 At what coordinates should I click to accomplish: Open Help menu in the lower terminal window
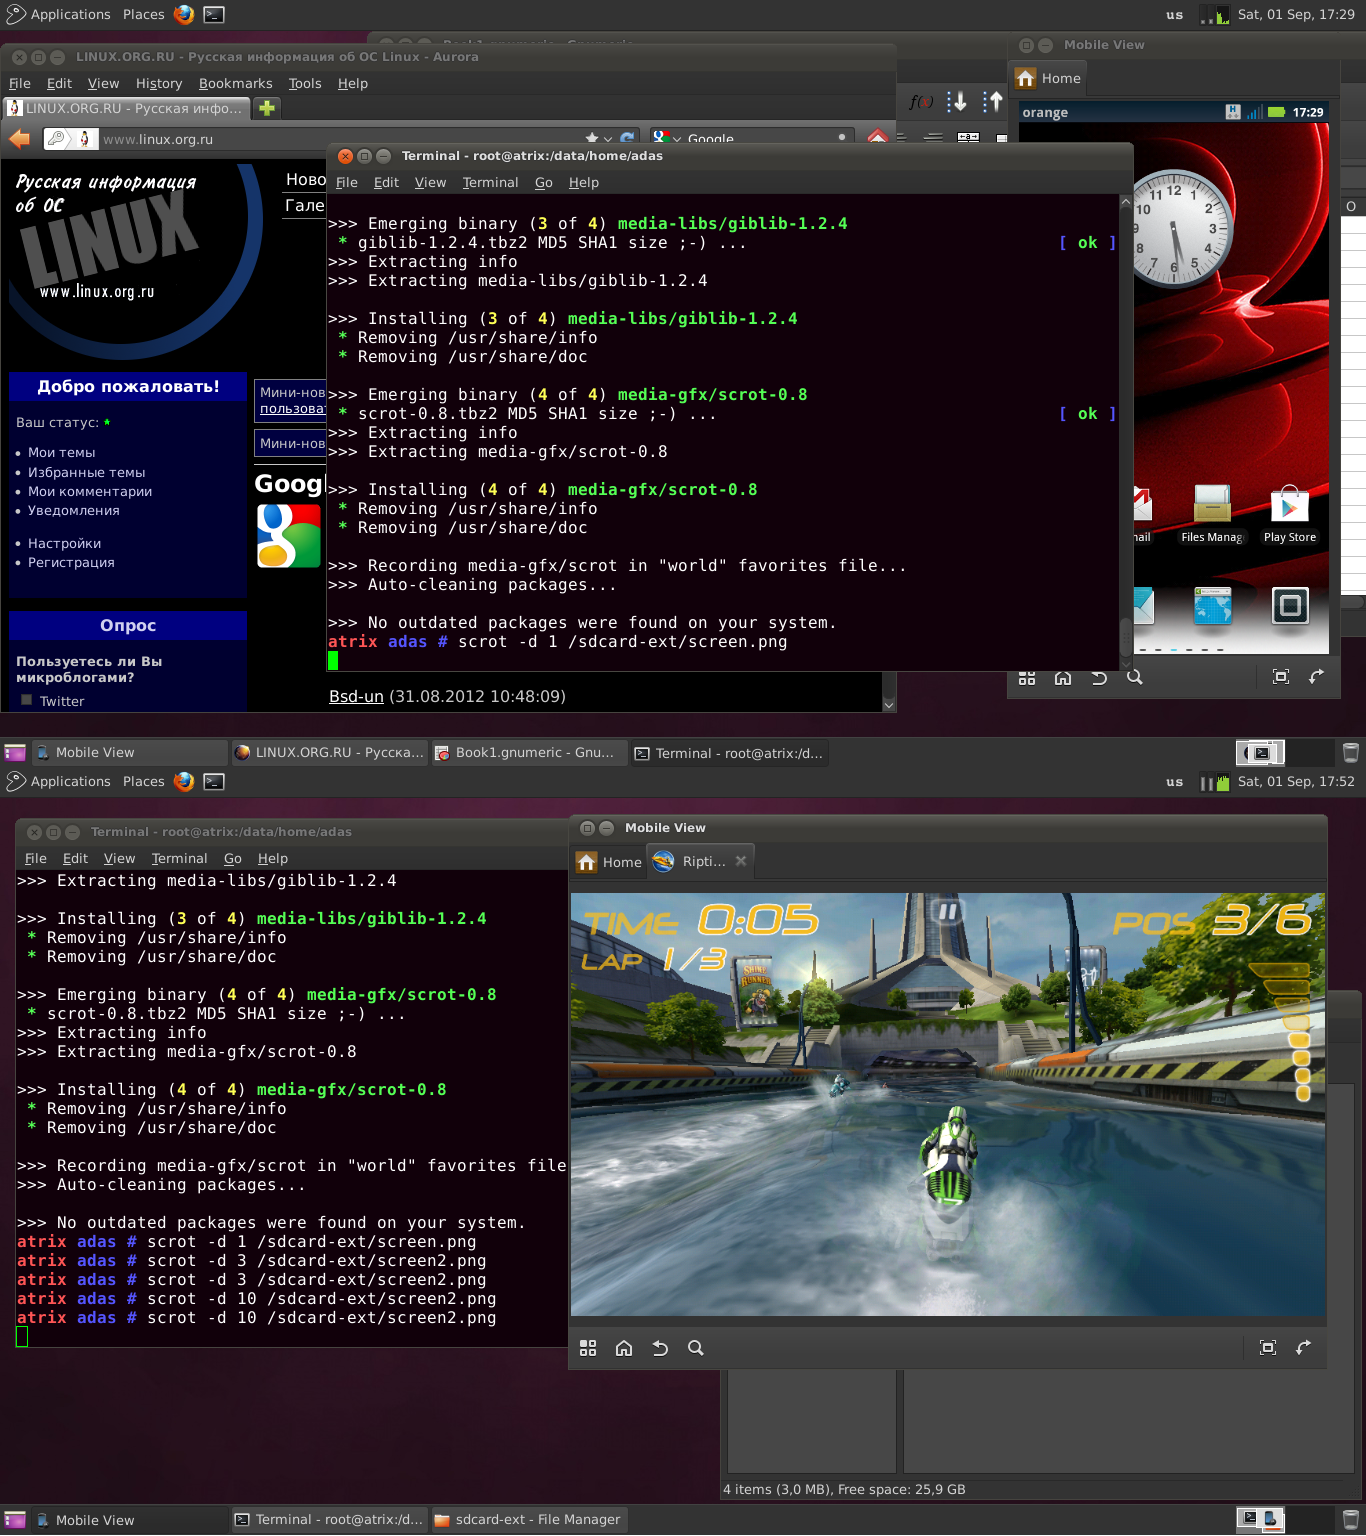pyautogui.click(x=273, y=858)
